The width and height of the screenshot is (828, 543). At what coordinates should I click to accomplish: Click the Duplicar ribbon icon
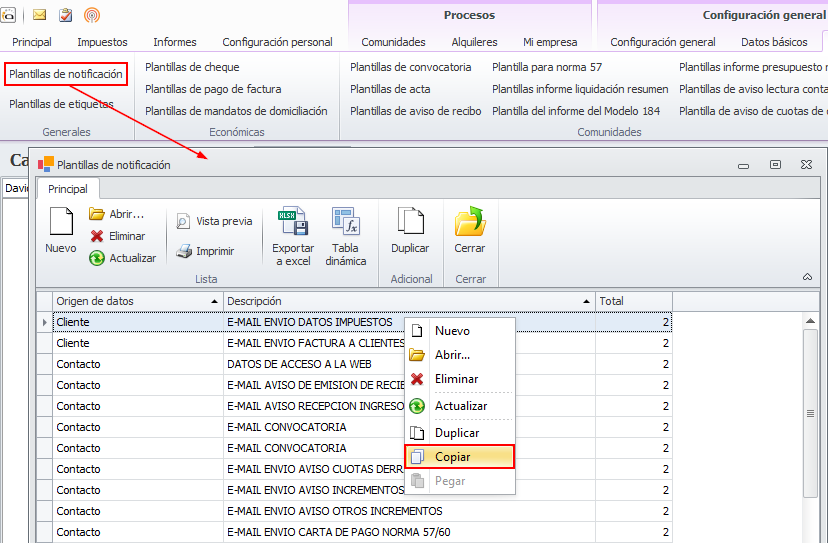[409, 222]
